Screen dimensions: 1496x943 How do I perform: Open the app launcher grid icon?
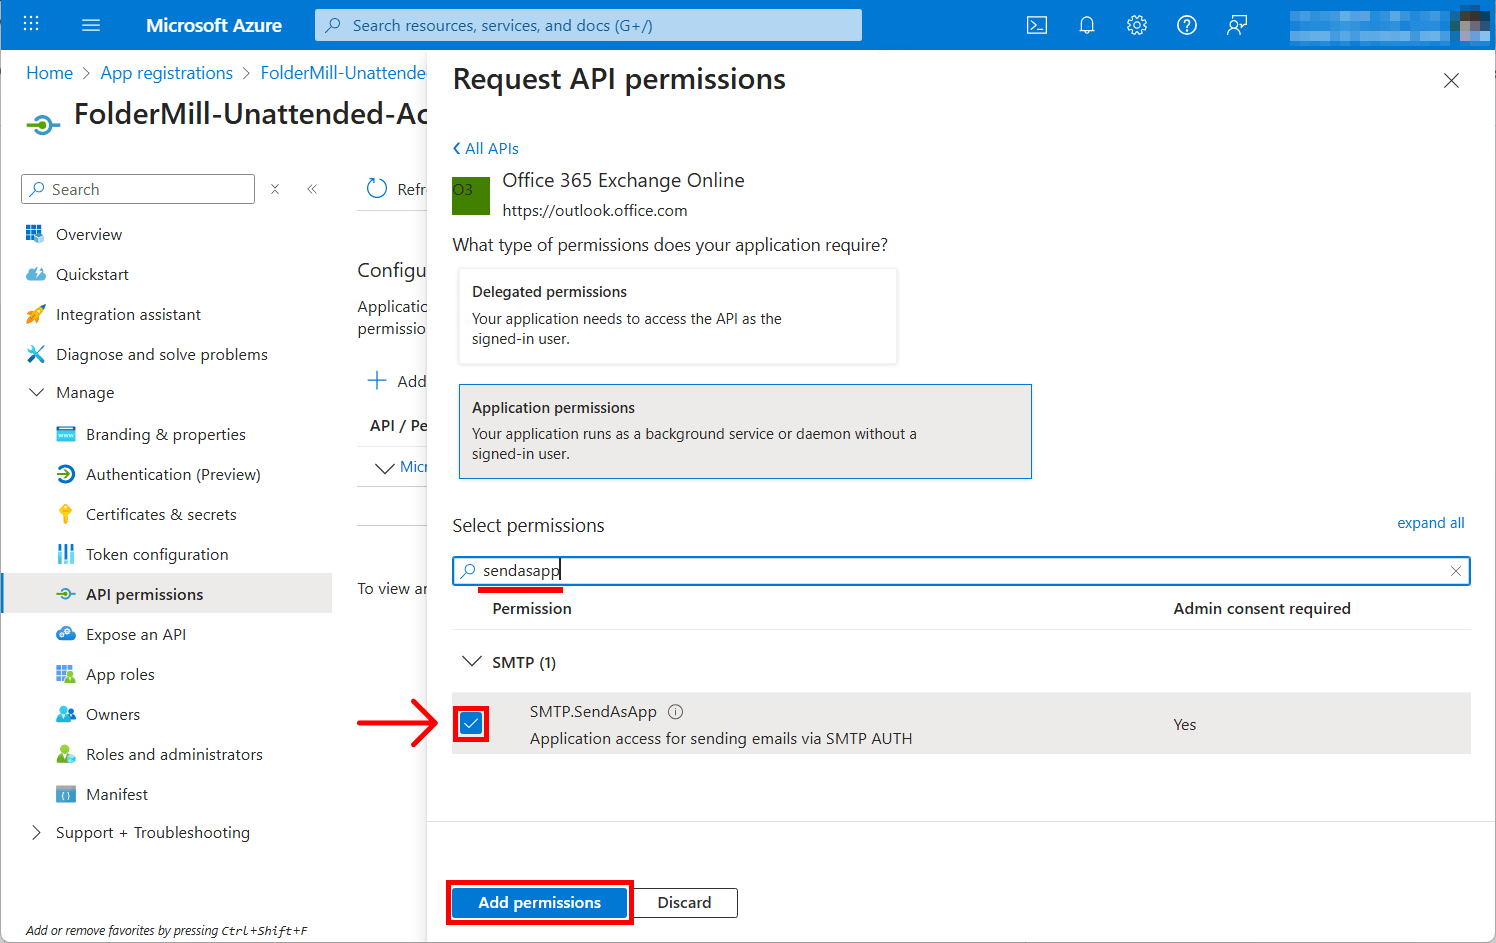point(30,24)
